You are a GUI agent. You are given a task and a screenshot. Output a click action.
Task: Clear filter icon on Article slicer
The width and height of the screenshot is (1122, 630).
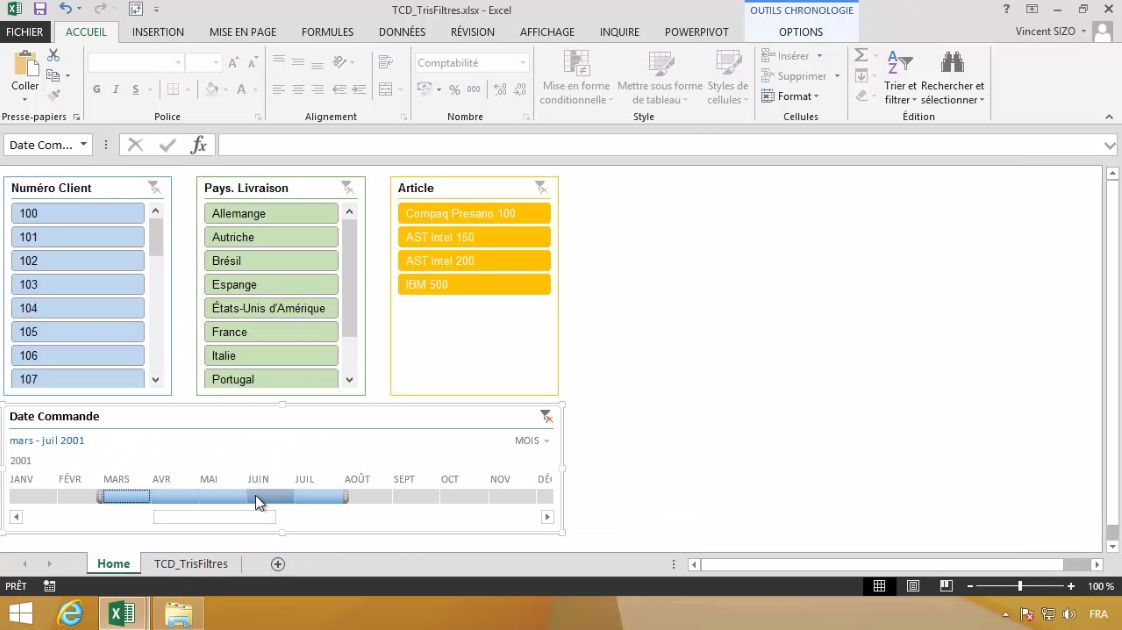pyautogui.click(x=541, y=187)
